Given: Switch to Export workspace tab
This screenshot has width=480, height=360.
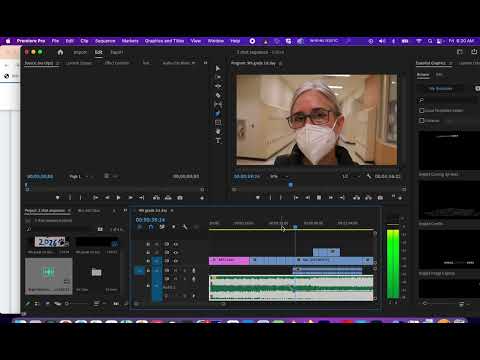Looking at the screenshot, I should pos(117,52).
